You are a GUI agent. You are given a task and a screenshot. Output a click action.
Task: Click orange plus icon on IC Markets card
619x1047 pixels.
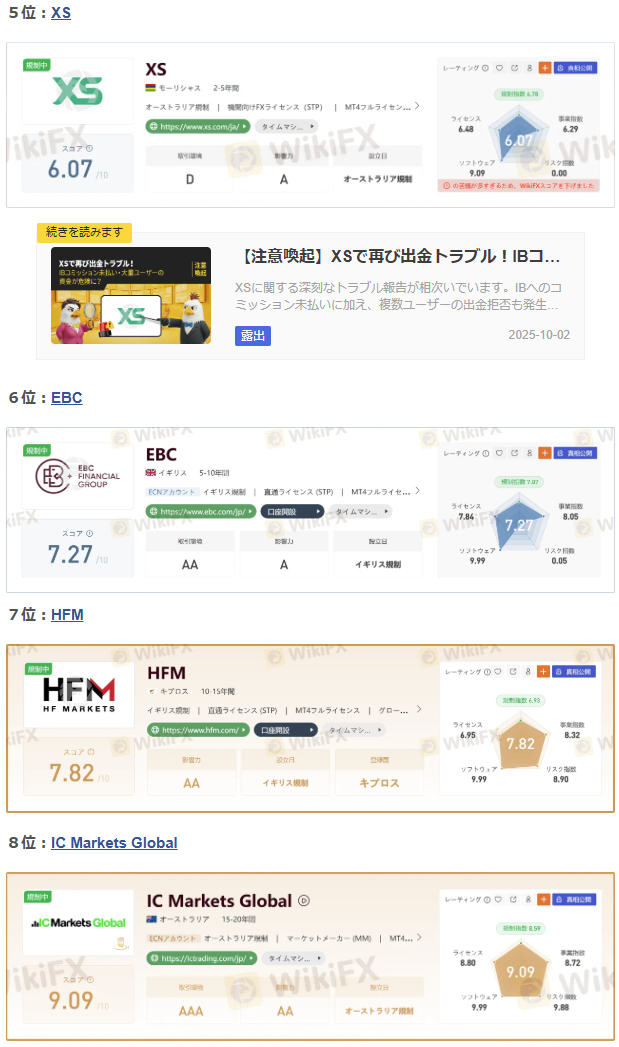click(x=544, y=899)
